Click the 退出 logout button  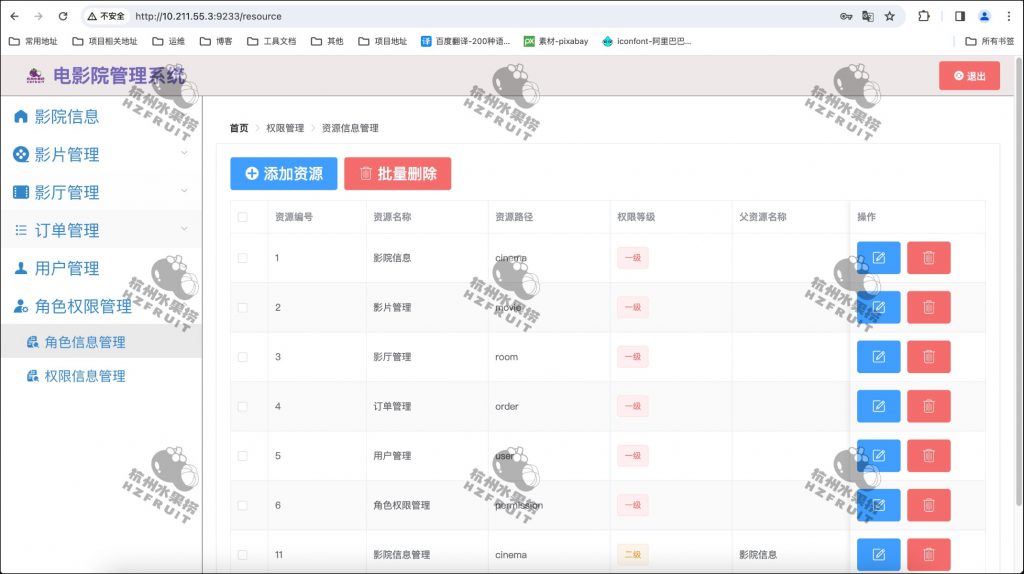[969, 76]
